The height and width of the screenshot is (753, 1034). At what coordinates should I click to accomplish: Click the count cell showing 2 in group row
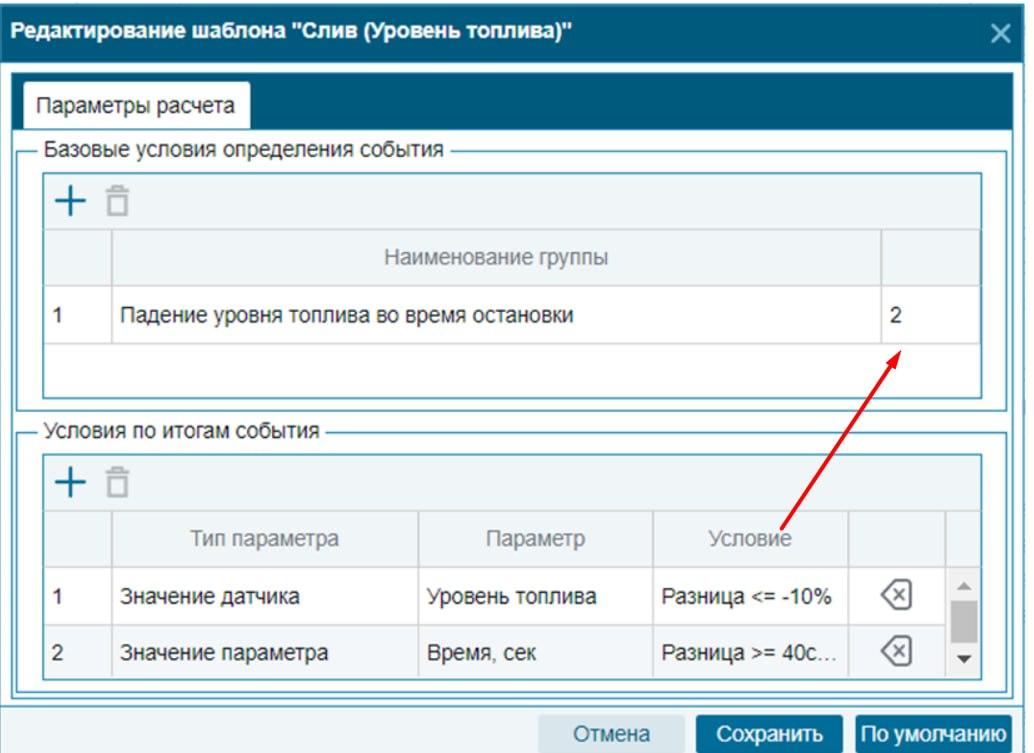pyautogui.click(x=930, y=315)
